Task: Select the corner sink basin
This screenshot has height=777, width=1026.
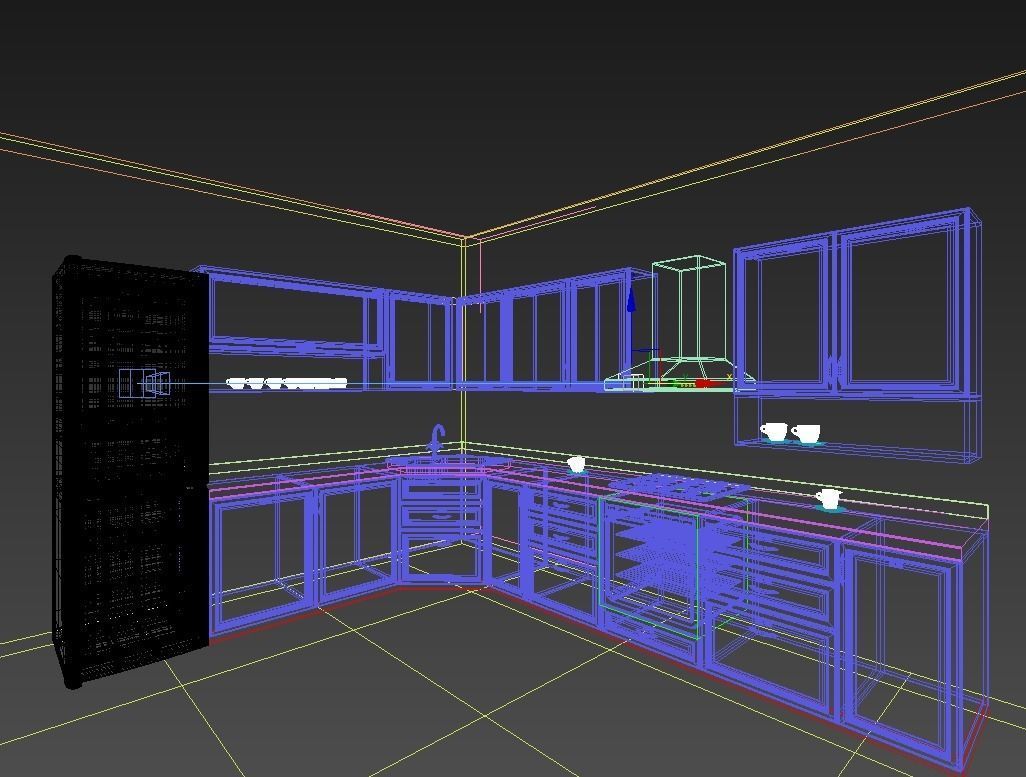Action: coord(448,463)
